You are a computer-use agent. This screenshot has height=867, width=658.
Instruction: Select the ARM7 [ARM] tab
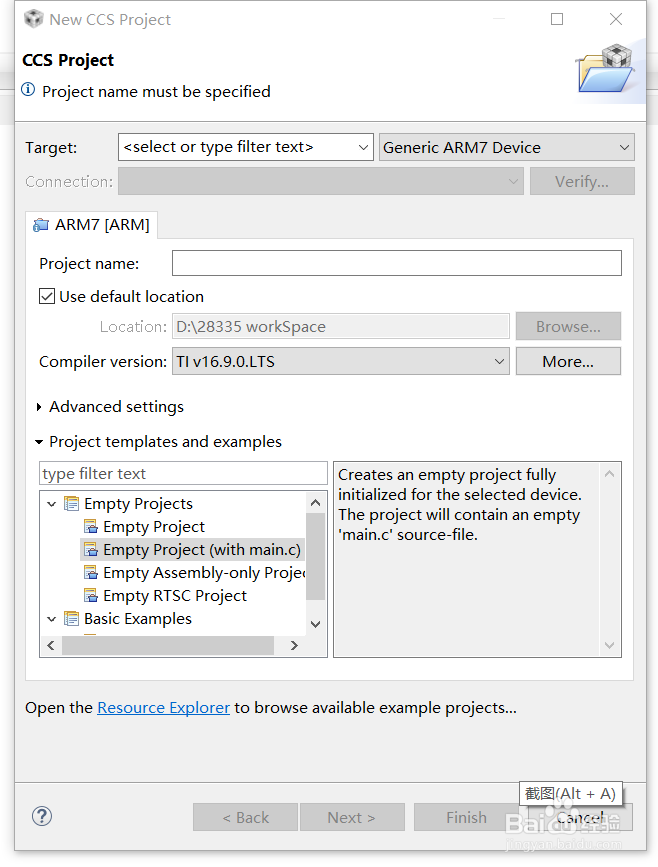[92, 225]
